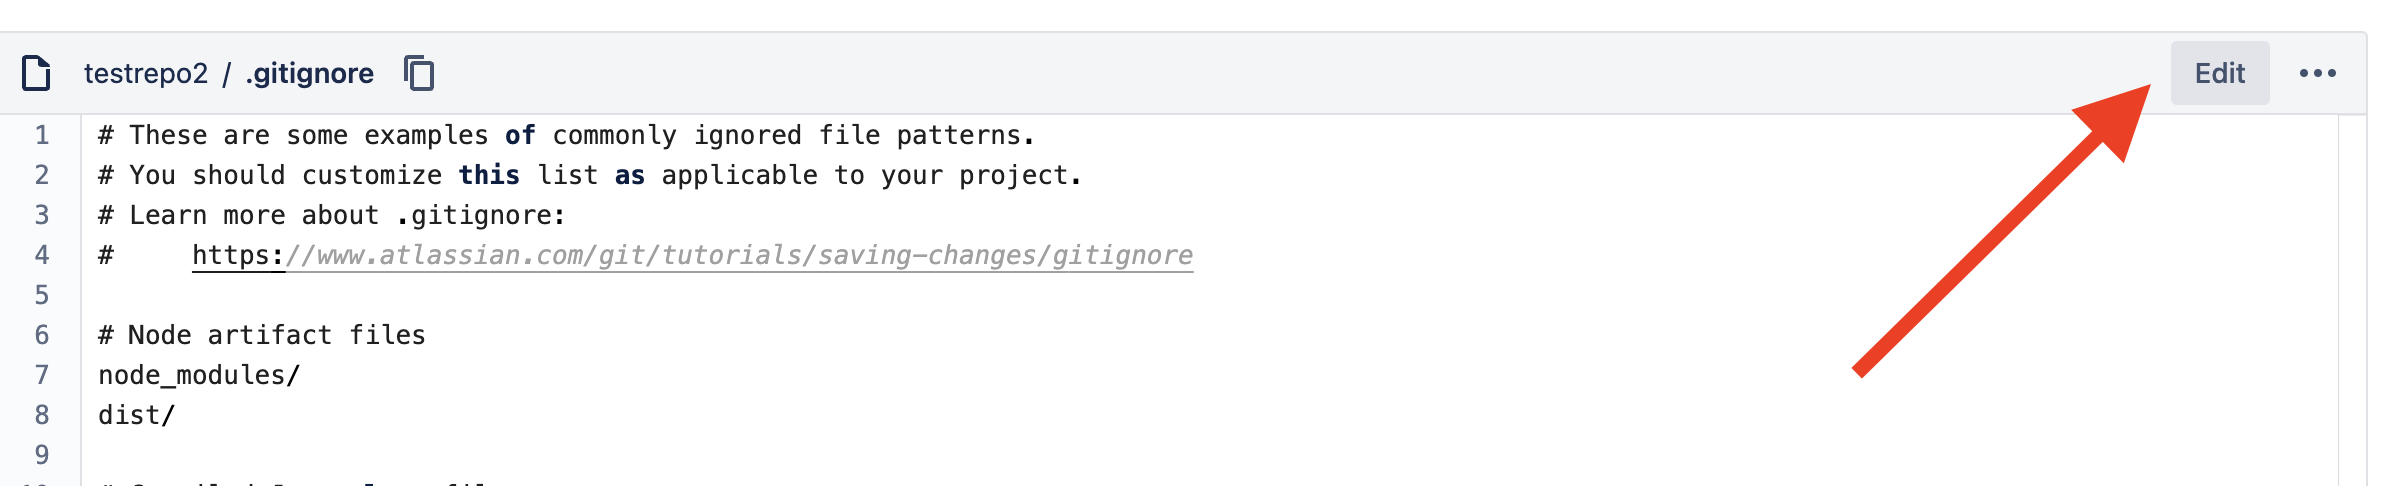This screenshot has width=2397, height=486.
Task: Select line number 3
Action: [42, 215]
